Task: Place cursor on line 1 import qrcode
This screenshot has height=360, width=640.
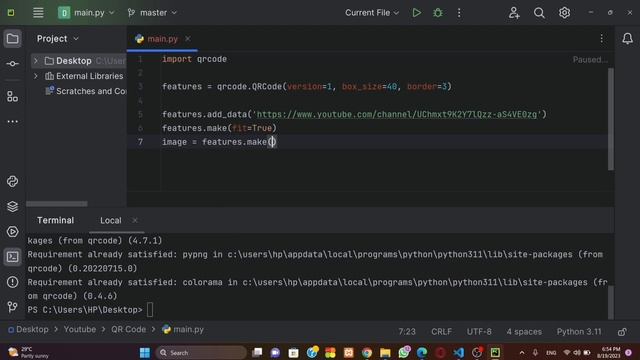Action: click(x=194, y=59)
